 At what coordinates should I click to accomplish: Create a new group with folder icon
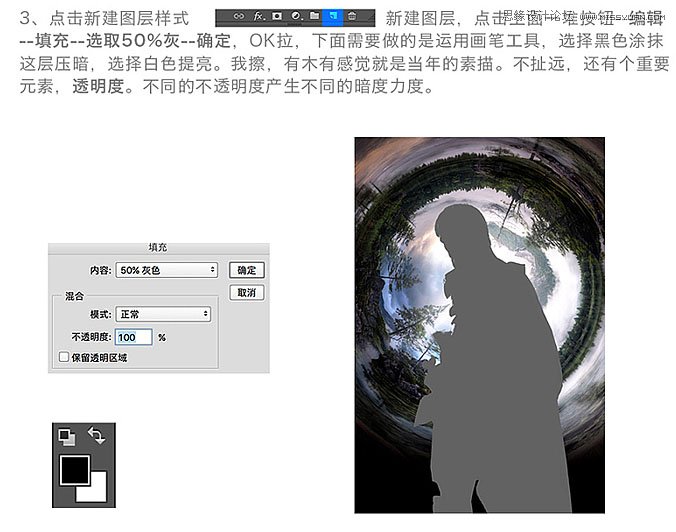(x=315, y=16)
